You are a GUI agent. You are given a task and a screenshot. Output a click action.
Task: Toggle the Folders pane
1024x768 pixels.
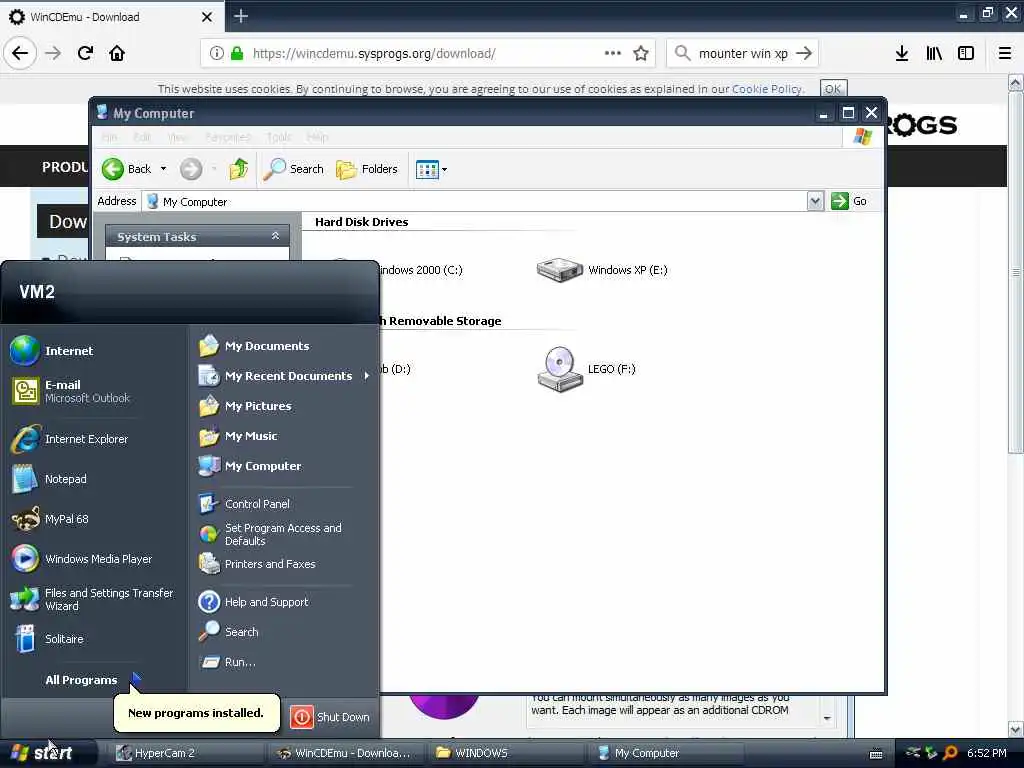(367, 169)
